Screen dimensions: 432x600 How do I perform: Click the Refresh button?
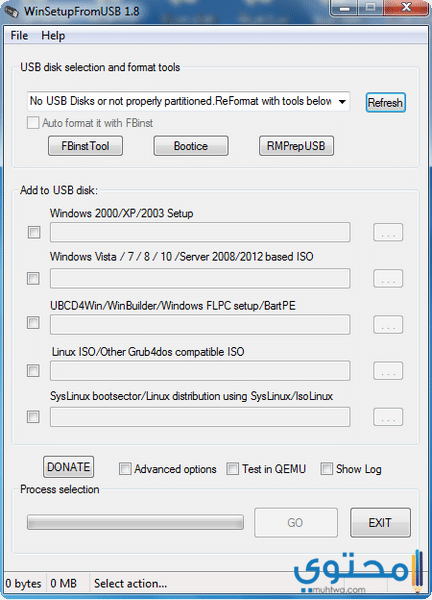[x=385, y=103]
